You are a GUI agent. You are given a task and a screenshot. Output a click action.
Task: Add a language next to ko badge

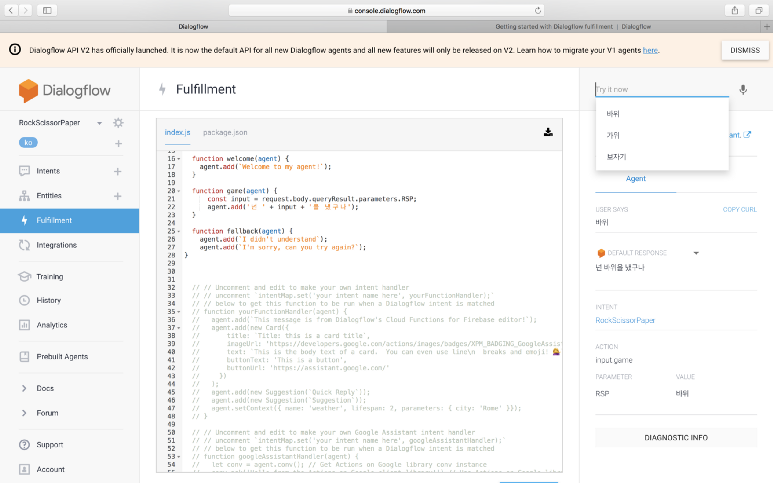(118, 144)
